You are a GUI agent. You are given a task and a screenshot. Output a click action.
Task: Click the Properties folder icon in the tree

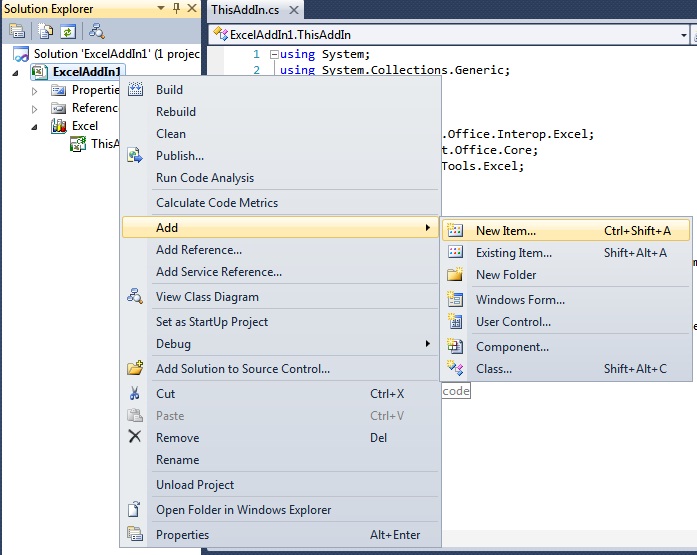[x=58, y=91]
